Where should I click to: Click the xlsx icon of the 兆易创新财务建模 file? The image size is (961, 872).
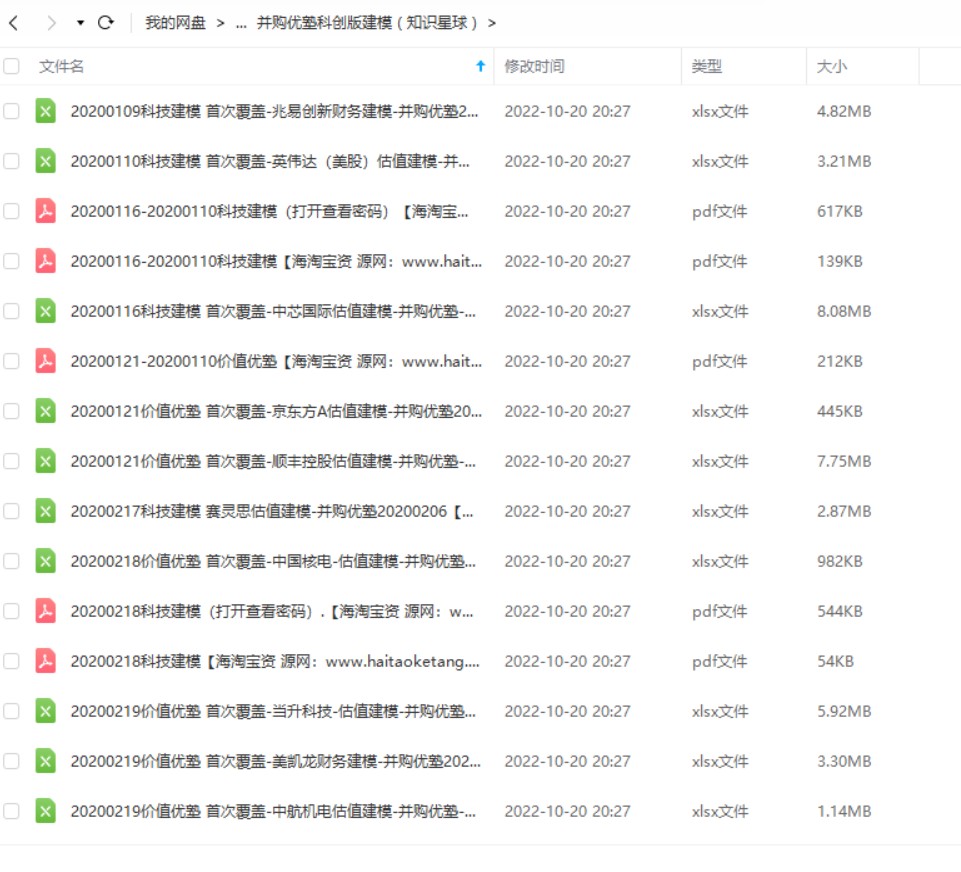click(45, 111)
